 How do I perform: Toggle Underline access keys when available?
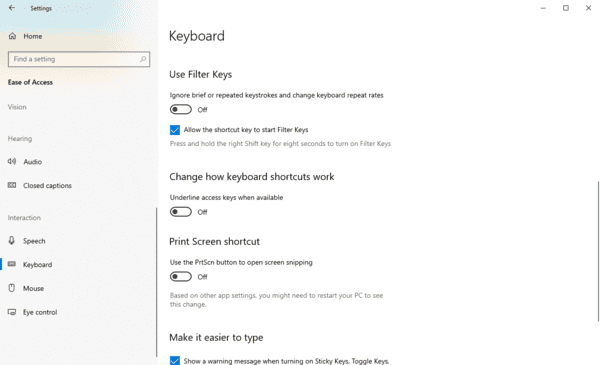click(x=181, y=212)
